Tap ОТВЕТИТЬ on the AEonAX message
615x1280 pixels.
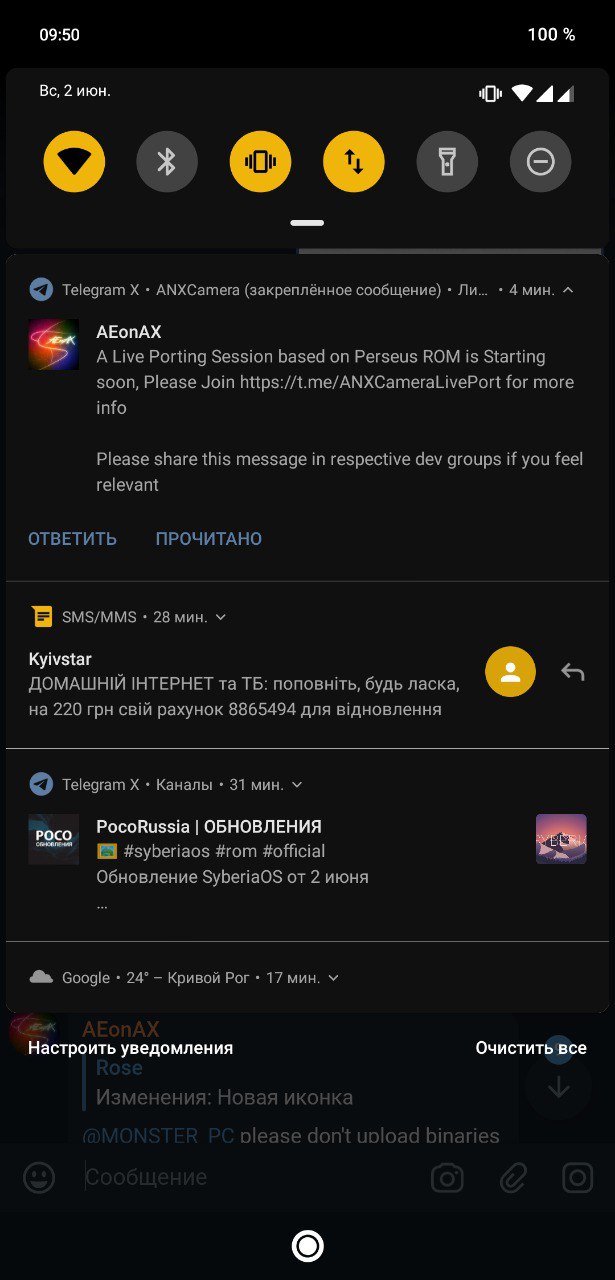click(72, 539)
